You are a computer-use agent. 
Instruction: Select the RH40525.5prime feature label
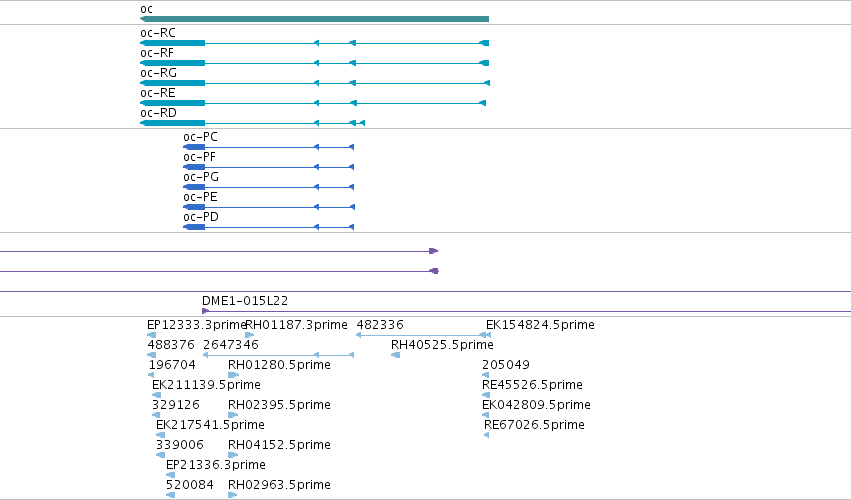442,345
